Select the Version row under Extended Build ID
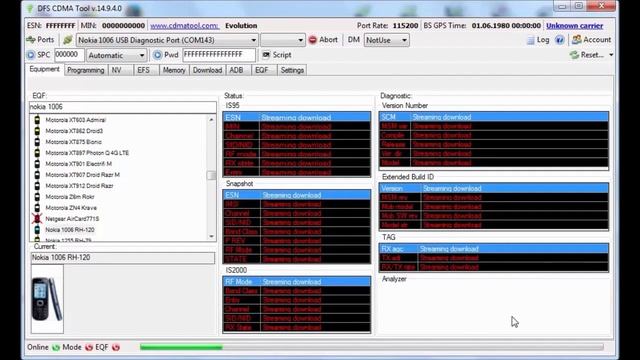The width and height of the screenshot is (640, 360). tap(493, 189)
